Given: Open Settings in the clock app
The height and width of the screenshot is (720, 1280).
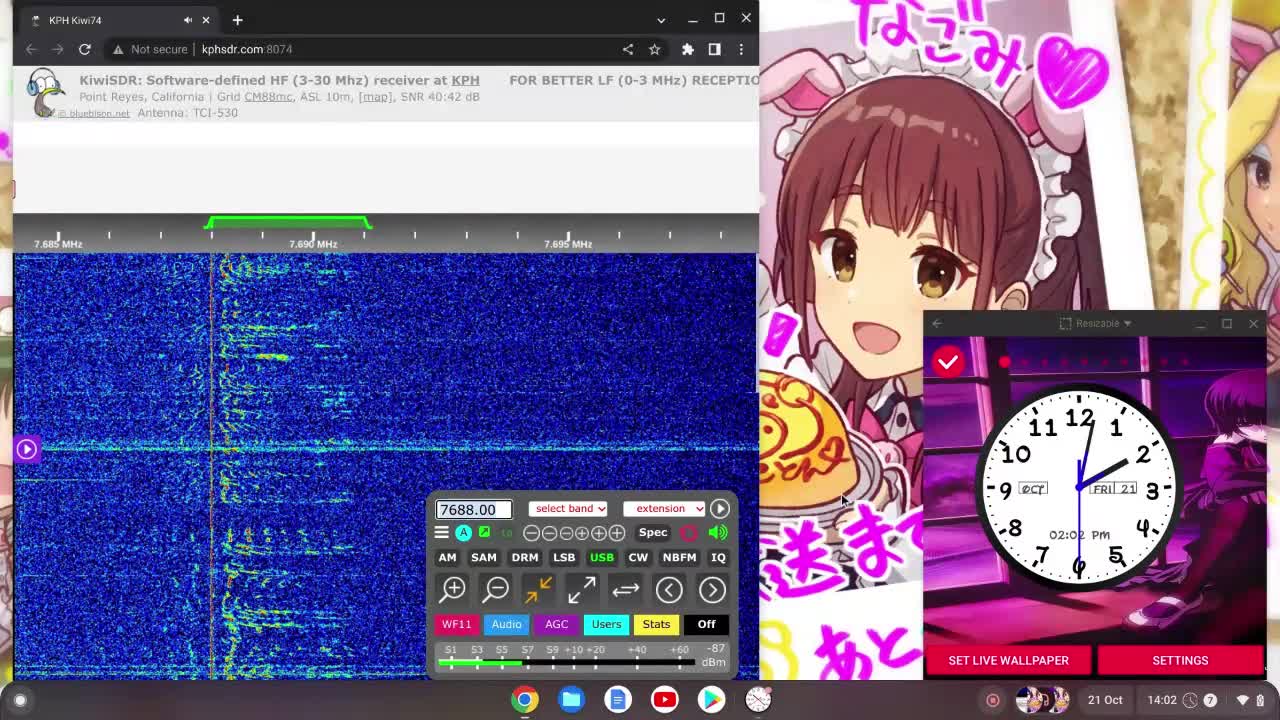Looking at the screenshot, I should click(1180, 660).
